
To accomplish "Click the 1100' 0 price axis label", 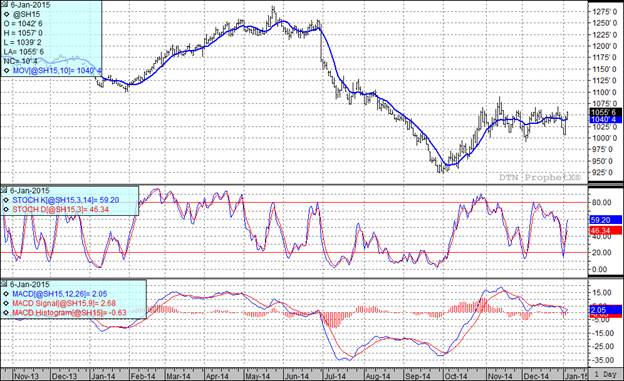I will click(x=604, y=92).
